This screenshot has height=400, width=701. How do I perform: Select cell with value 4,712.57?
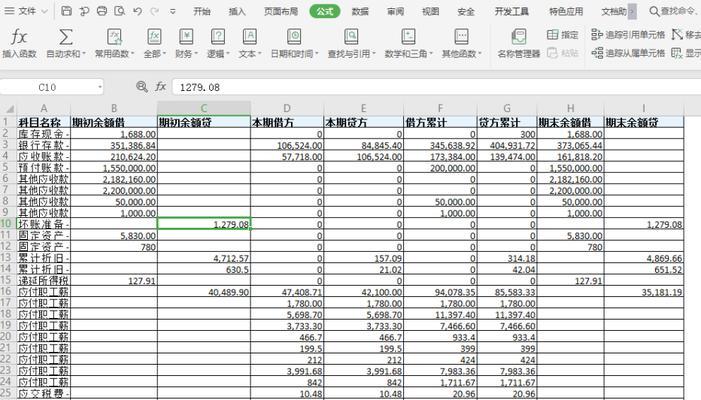[204, 258]
